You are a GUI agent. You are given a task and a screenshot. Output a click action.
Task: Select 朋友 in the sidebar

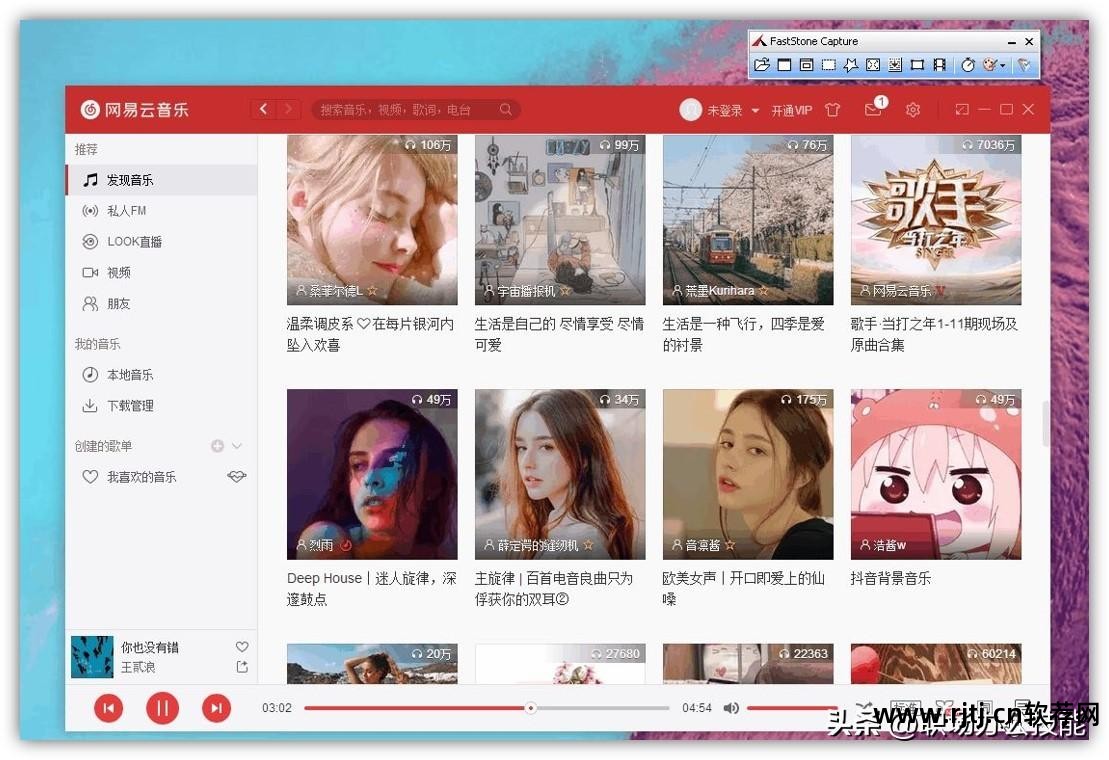[161, 304]
